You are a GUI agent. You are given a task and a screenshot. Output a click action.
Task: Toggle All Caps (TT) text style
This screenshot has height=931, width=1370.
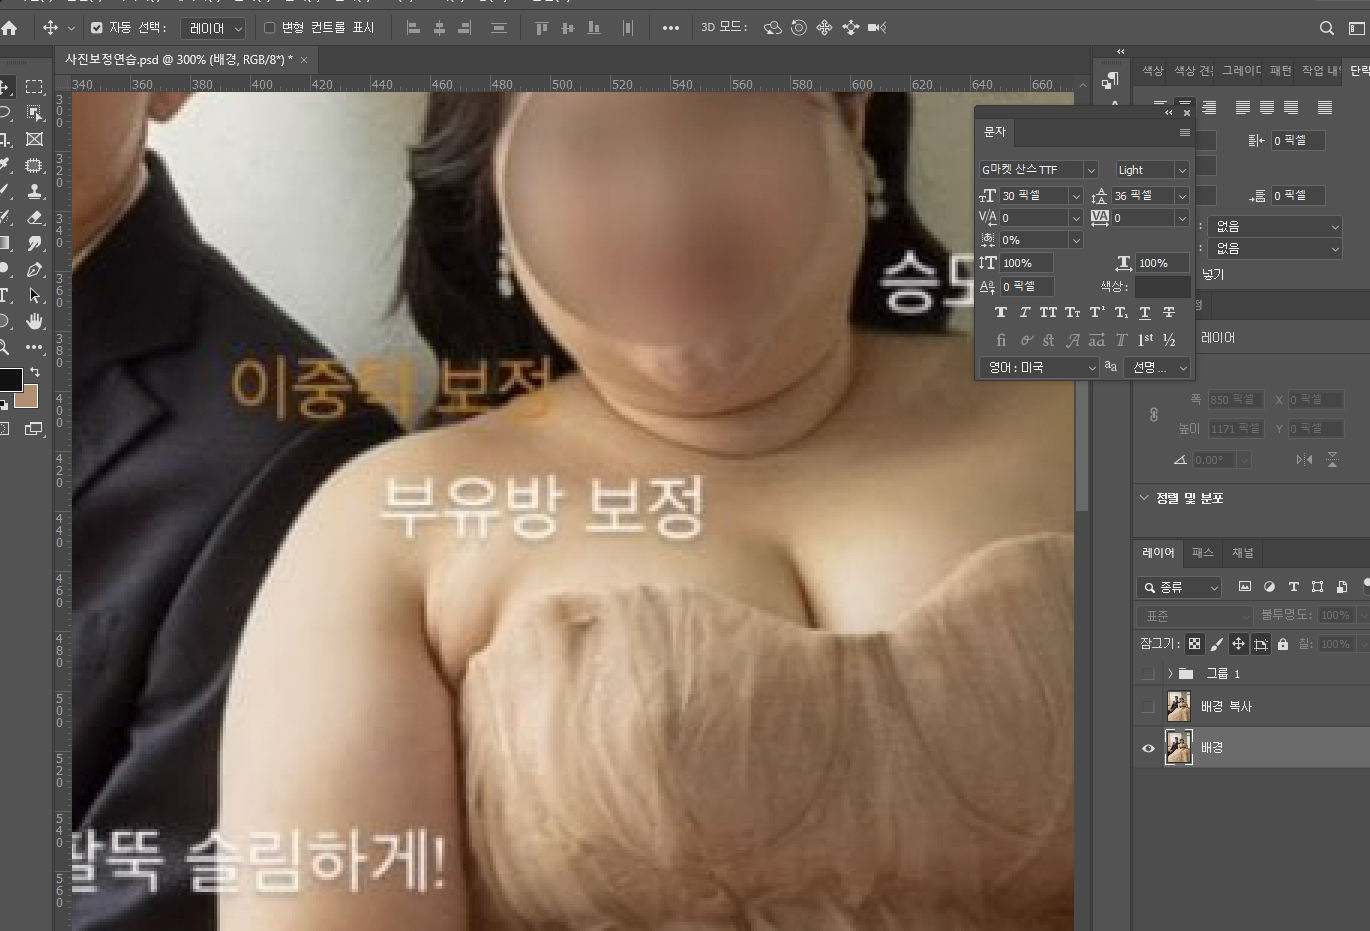tap(1048, 313)
